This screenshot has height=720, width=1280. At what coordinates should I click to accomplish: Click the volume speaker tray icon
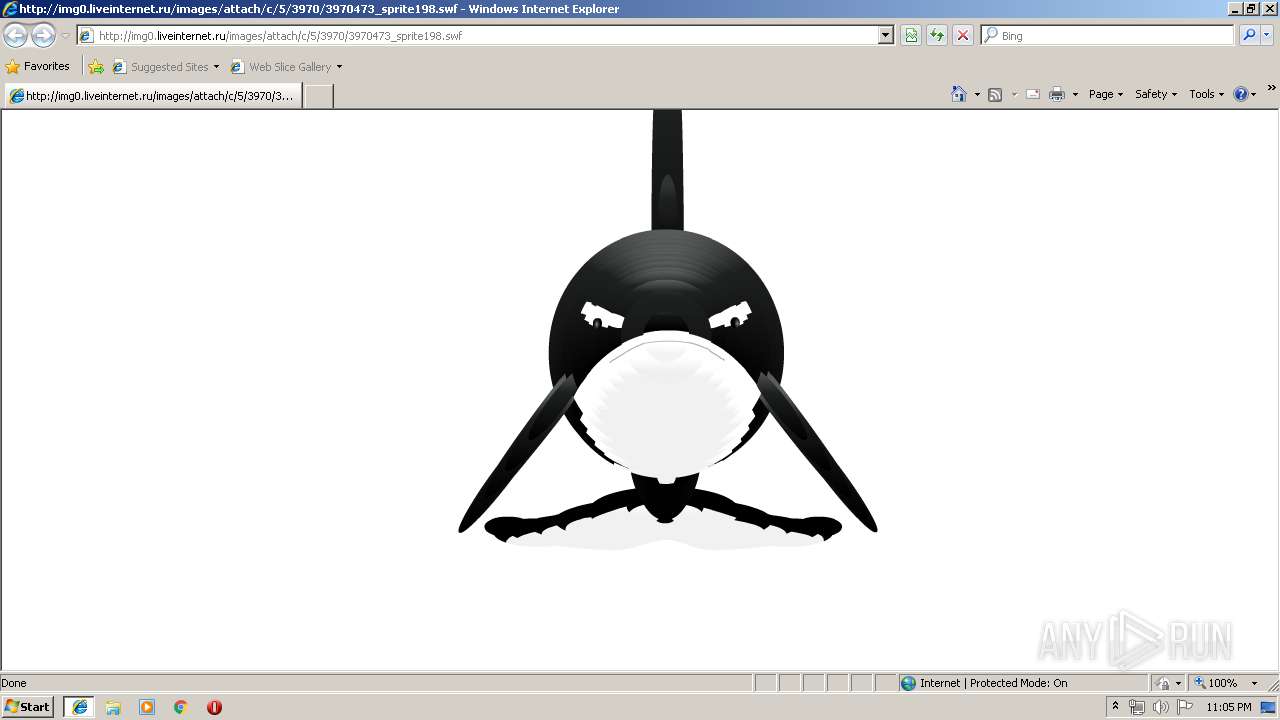[1161, 707]
